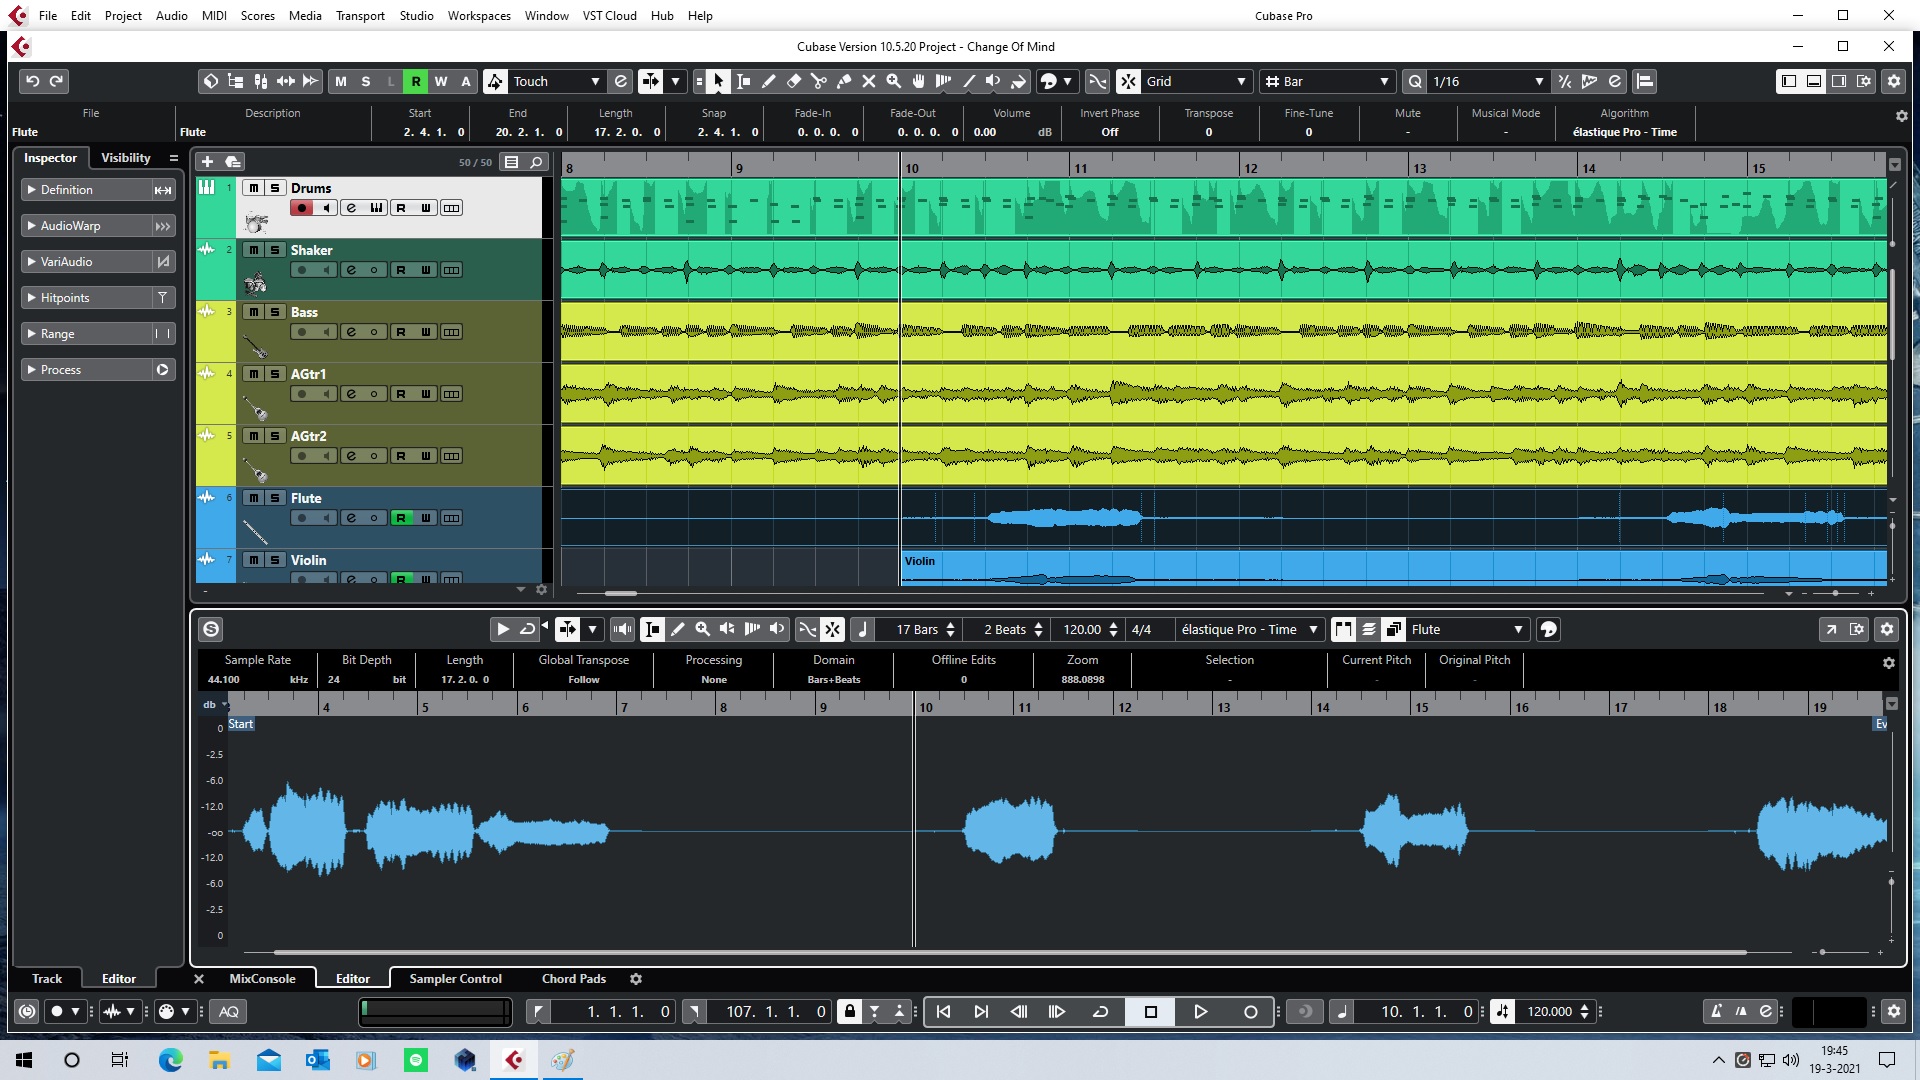Open the 1/16 quantize preset dropdown
The width and height of the screenshot is (1920, 1080).
[1538, 81]
